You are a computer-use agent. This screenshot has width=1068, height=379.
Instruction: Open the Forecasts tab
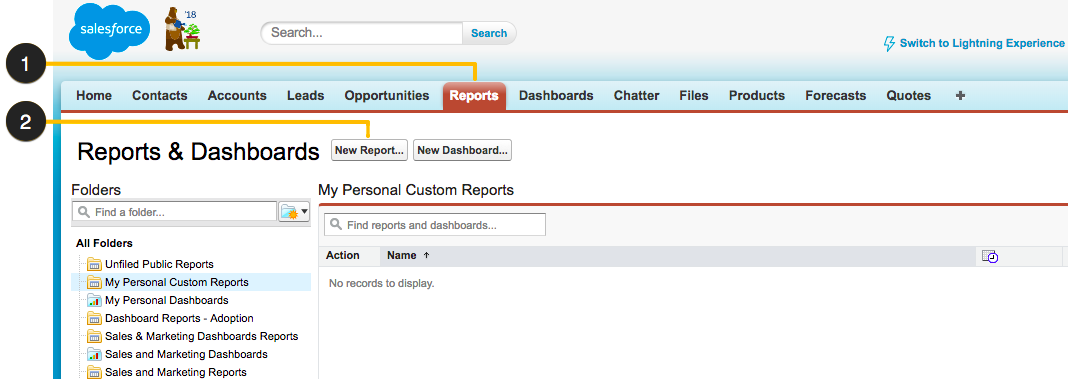click(836, 96)
